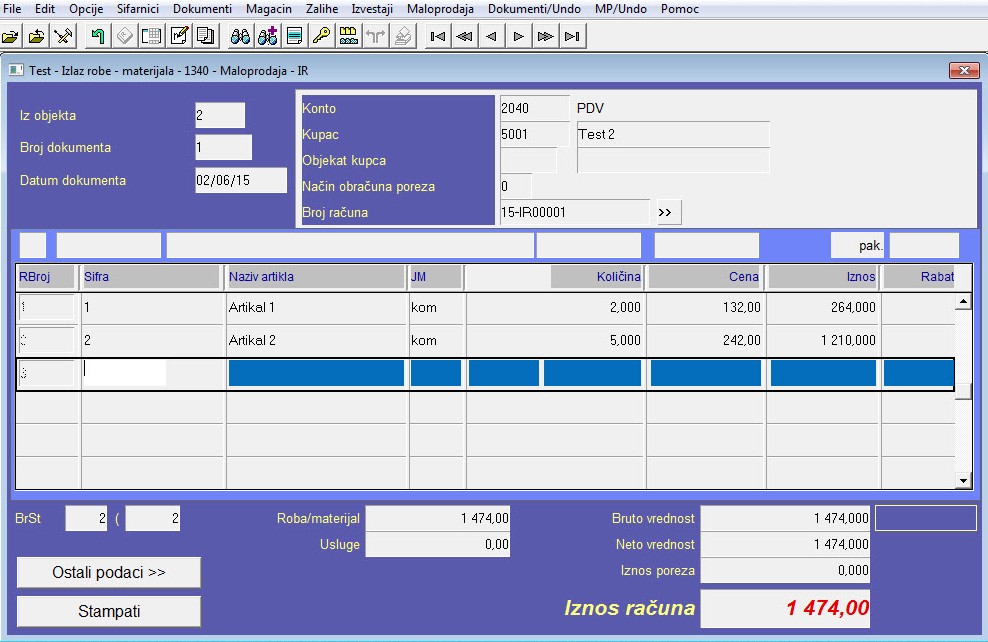This screenshot has height=642, width=988.
Task: Close the Izlaz robe document window
Action: point(964,70)
